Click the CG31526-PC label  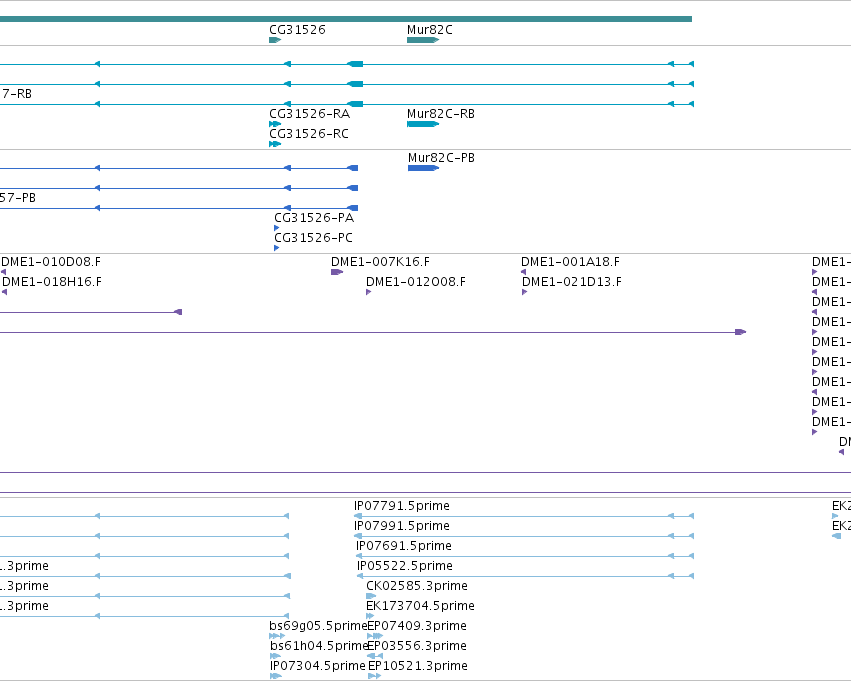313,238
